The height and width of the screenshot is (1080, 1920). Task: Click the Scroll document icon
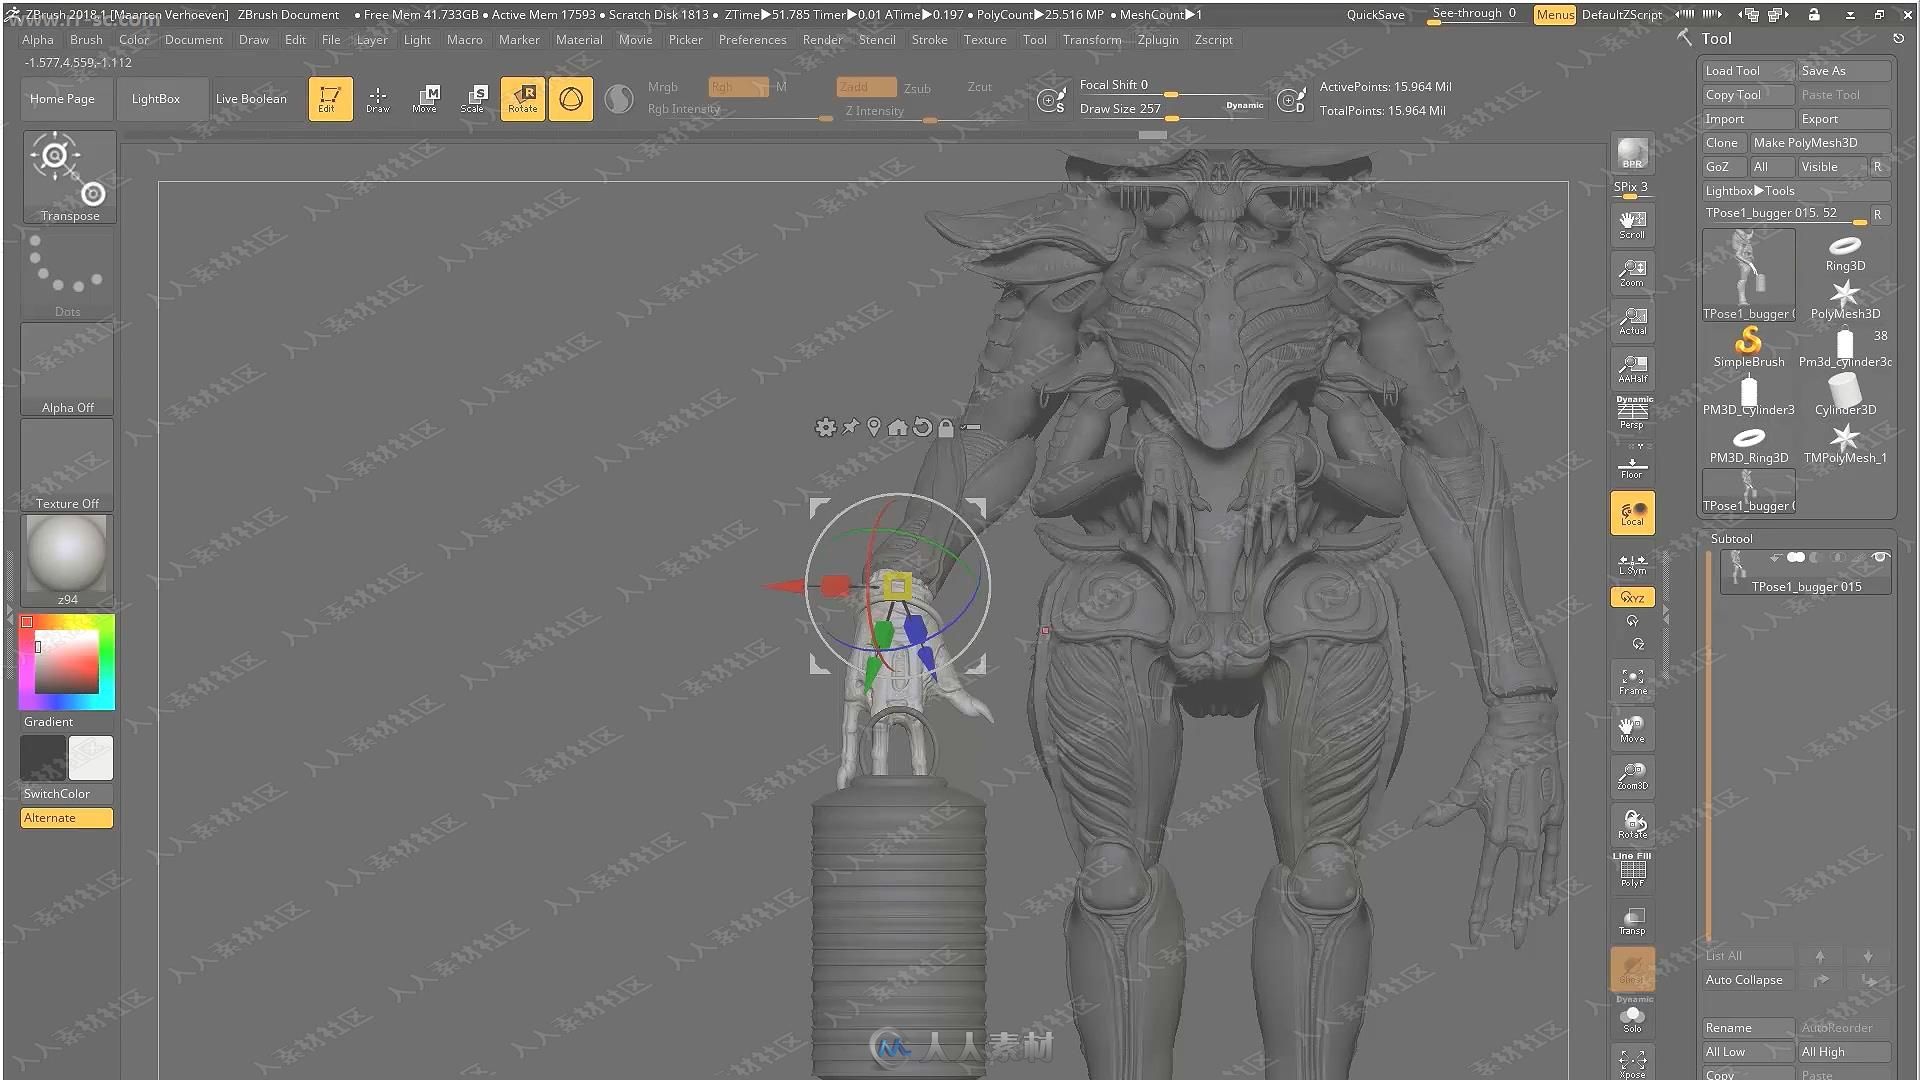coord(1632,225)
